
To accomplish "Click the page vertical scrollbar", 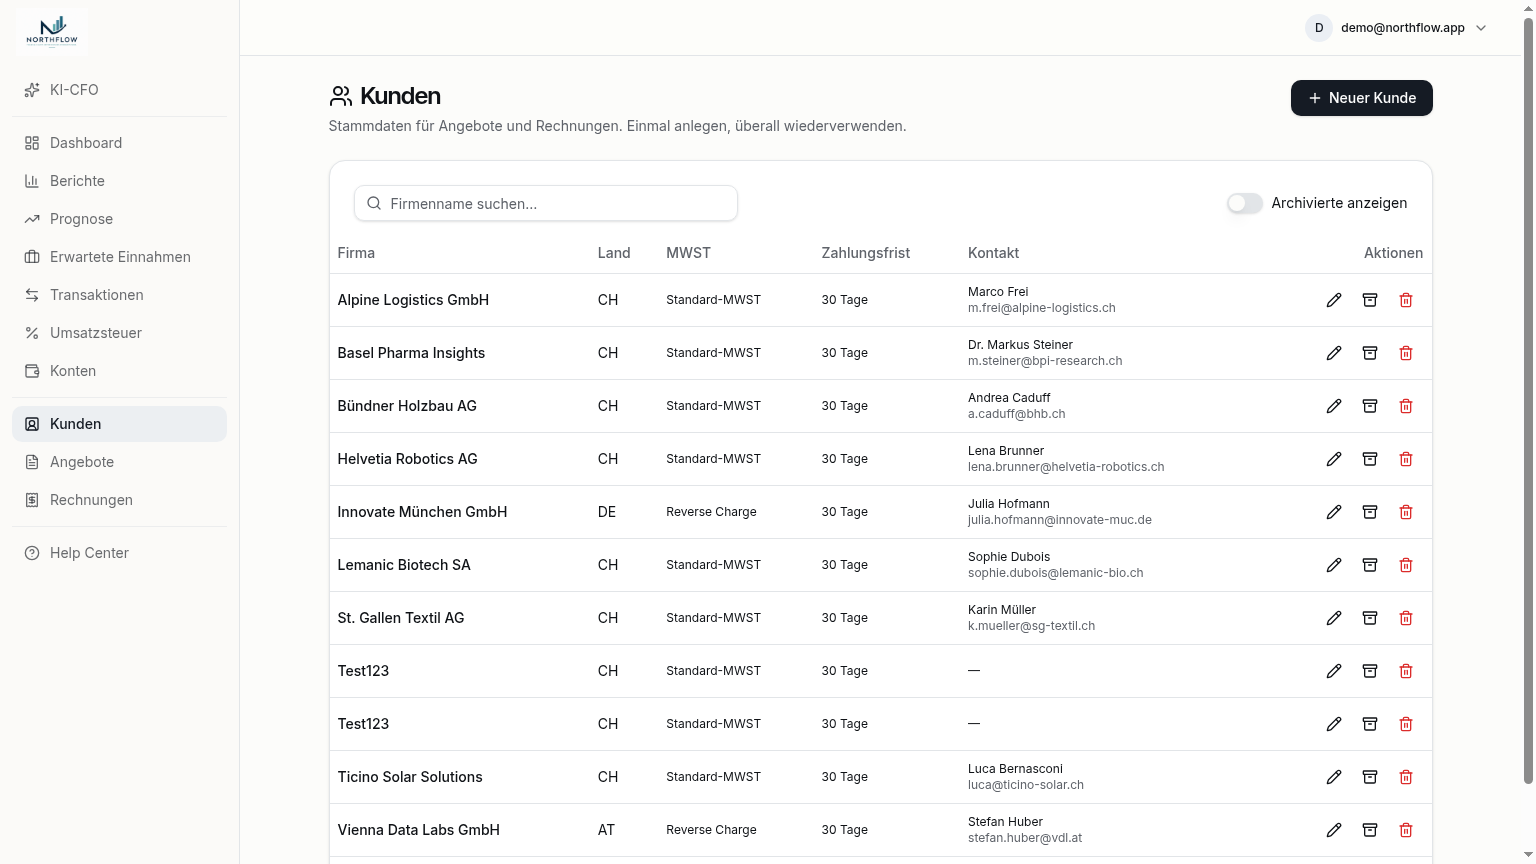I will click(1528, 400).
